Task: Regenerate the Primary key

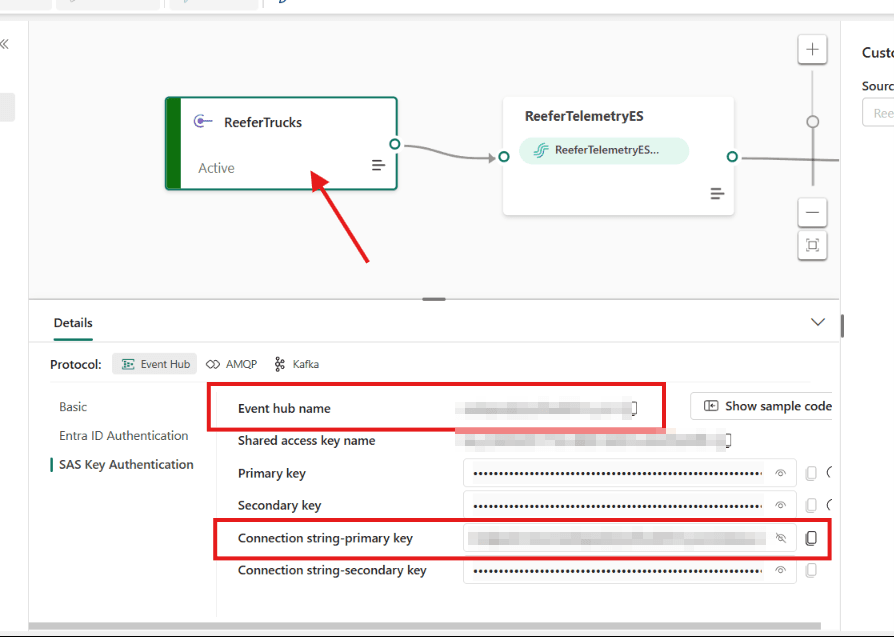Action: pyautogui.click(x=830, y=472)
